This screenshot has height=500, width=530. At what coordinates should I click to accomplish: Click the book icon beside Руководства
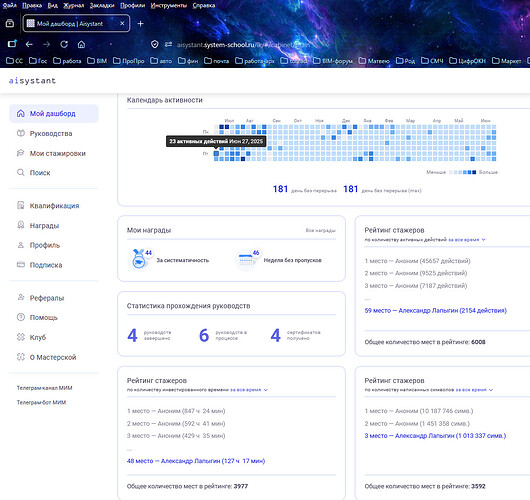coord(21,133)
